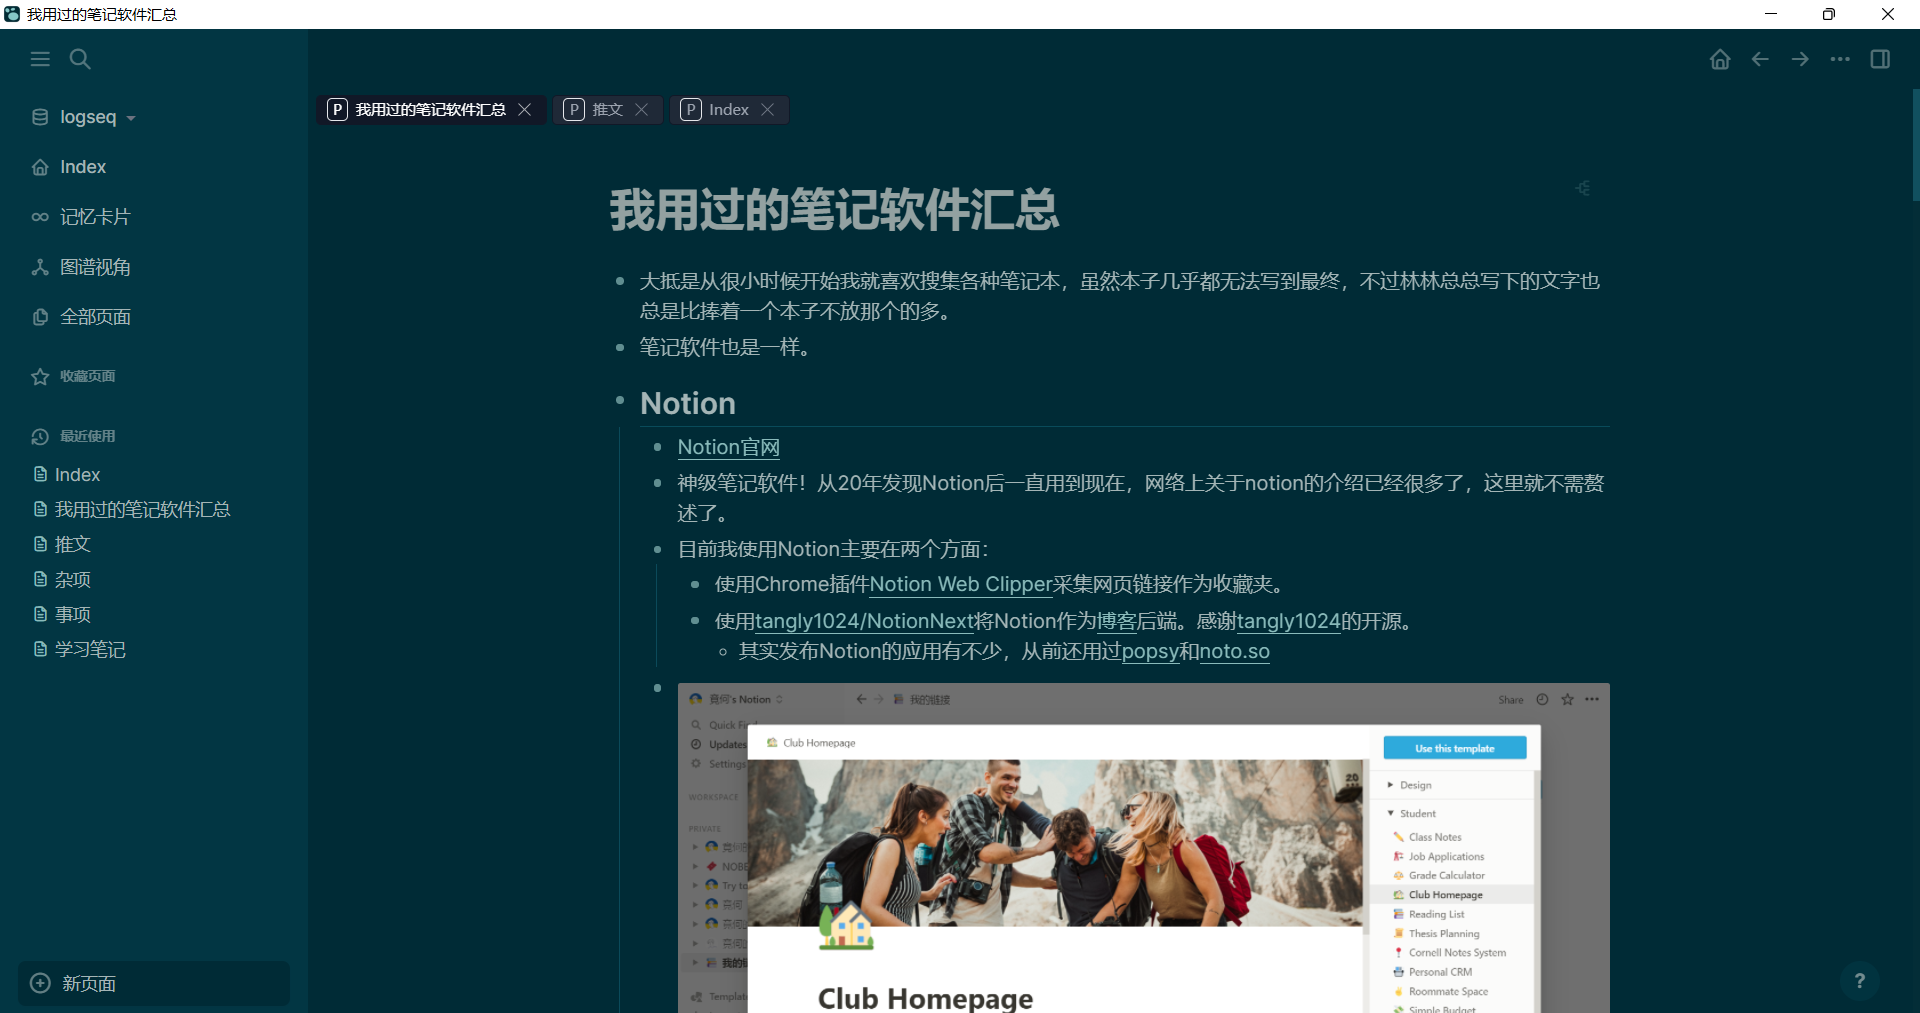Open recent page 事项
Screen dimensions: 1920x1013
[x=72, y=614]
